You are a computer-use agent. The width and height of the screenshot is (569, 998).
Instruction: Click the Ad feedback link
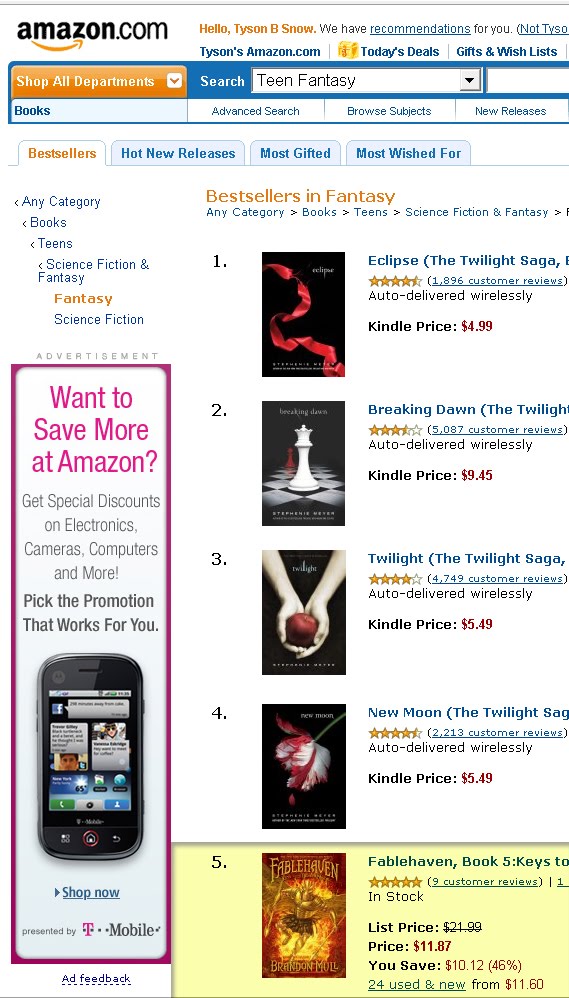click(x=96, y=979)
